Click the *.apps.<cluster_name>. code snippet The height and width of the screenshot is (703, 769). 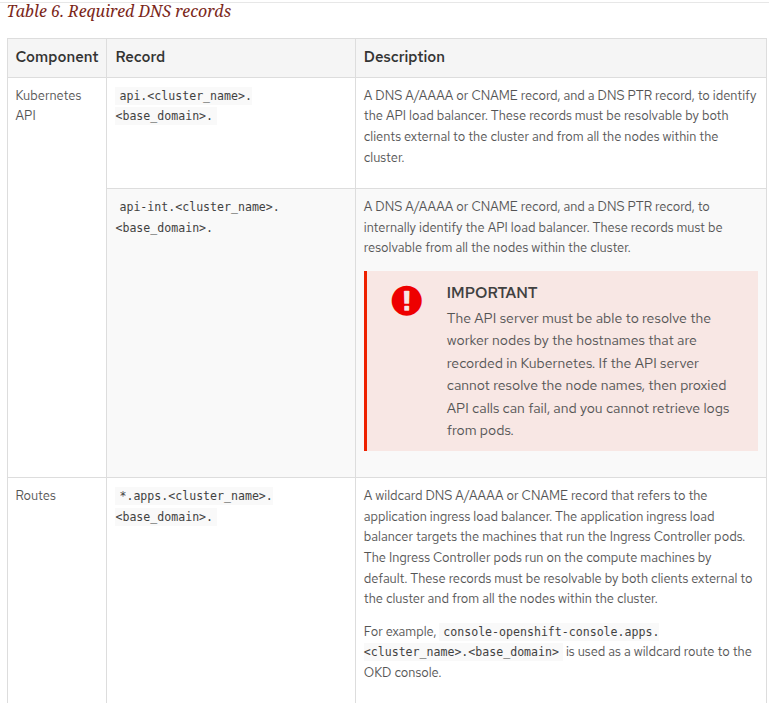coord(194,496)
